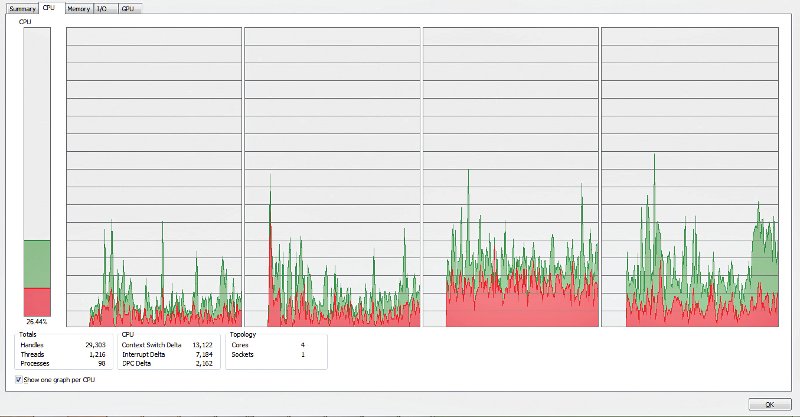Select the CPU tab

click(x=49, y=7)
